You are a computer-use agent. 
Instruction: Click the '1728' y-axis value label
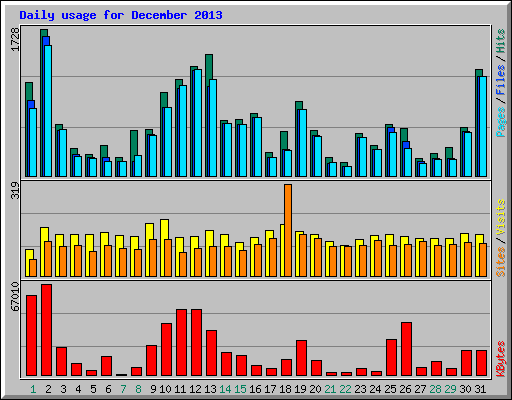(15, 39)
